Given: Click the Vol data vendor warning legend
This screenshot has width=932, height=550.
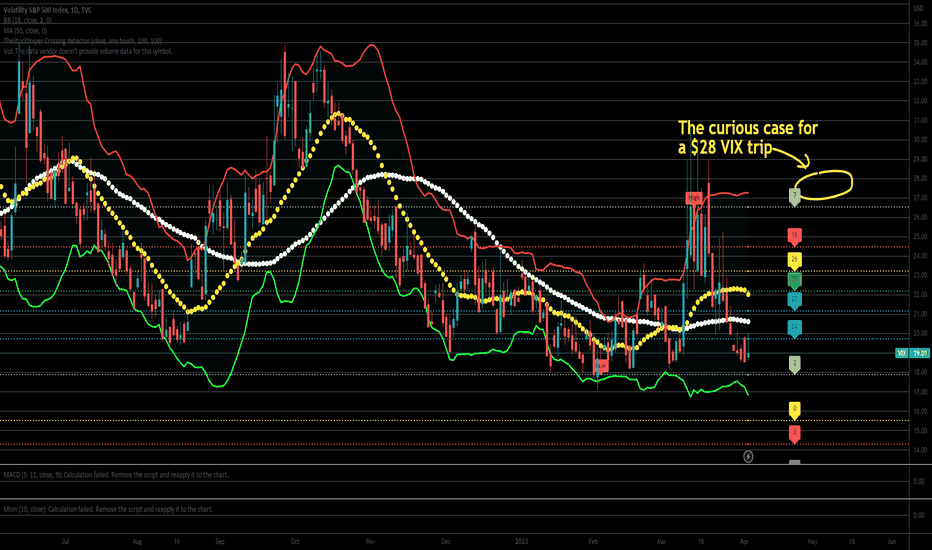Looking at the screenshot, I should 88,51.
